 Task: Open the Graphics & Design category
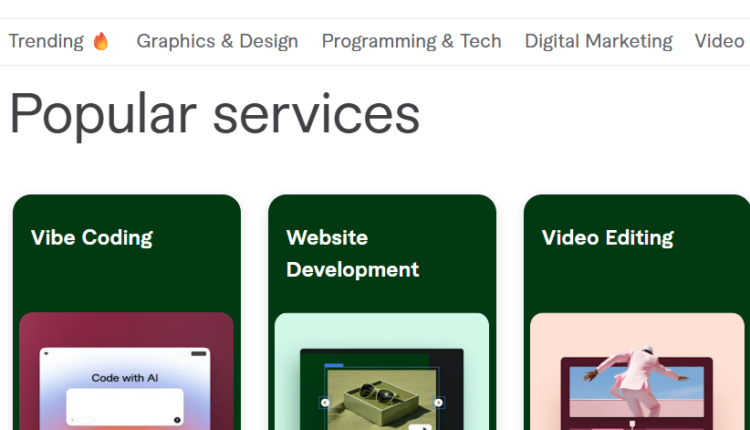pos(217,41)
